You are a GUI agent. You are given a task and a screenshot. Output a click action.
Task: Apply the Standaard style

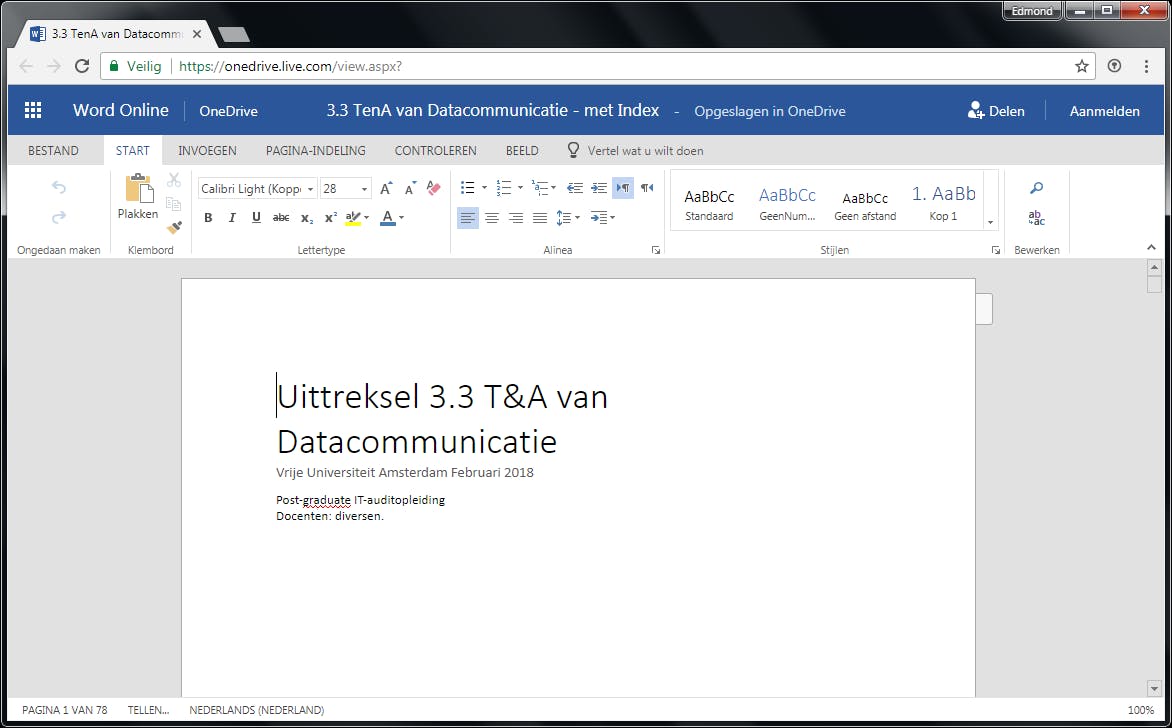pyautogui.click(x=709, y=202)
